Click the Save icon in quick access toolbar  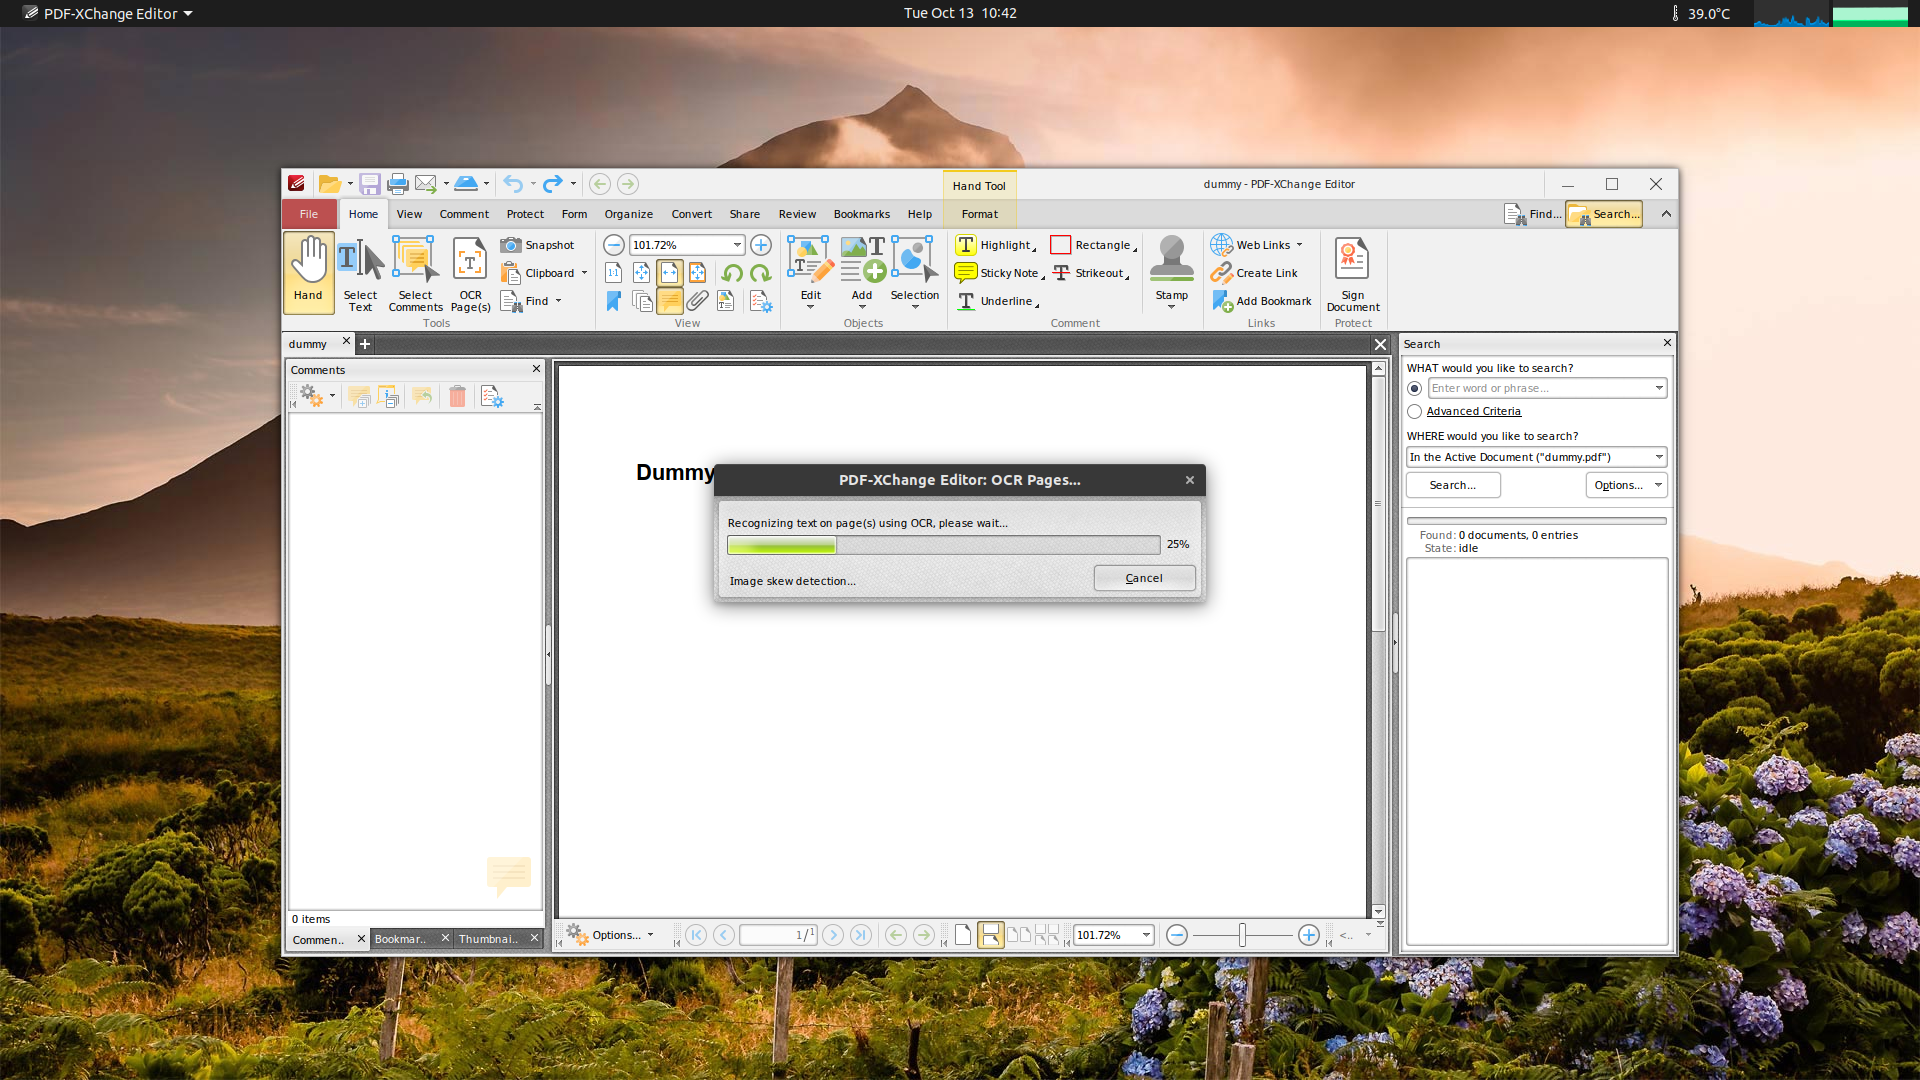(370, 184)
